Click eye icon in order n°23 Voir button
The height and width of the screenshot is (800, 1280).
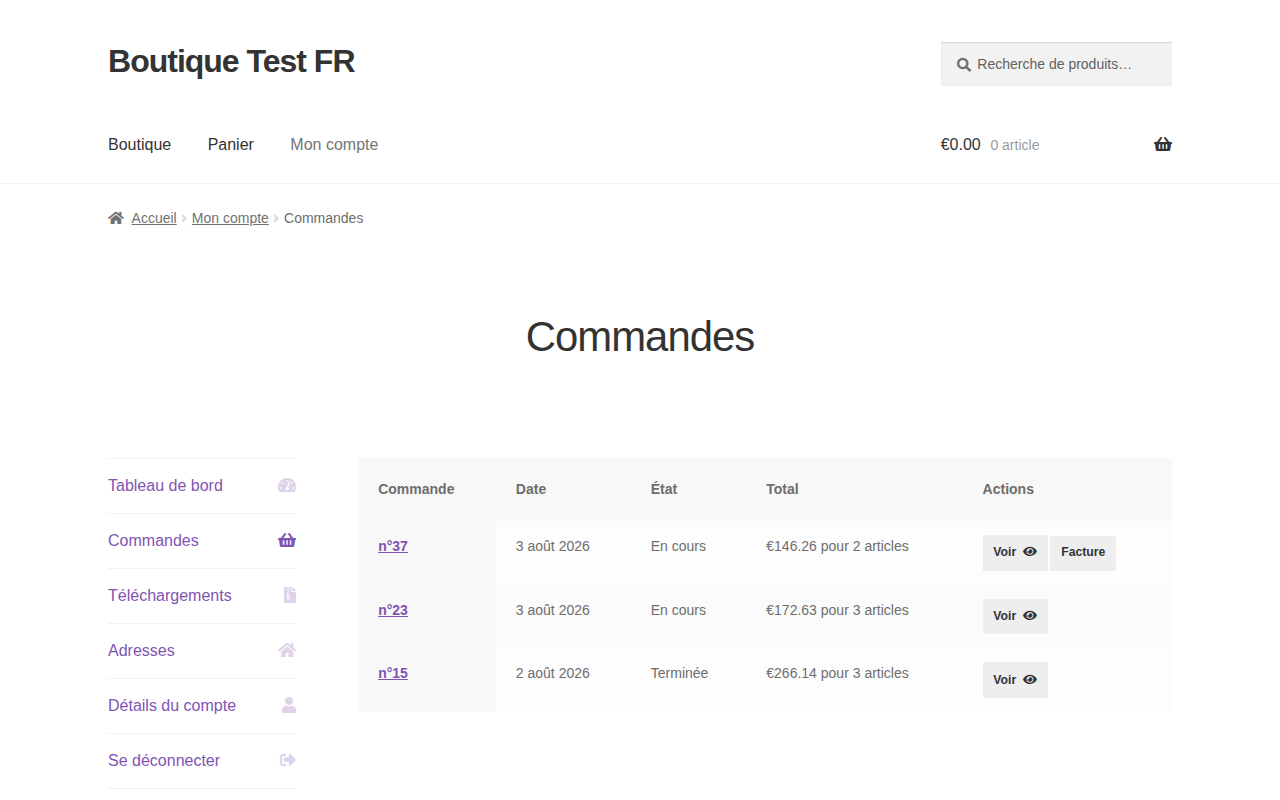coord(1030,616)
